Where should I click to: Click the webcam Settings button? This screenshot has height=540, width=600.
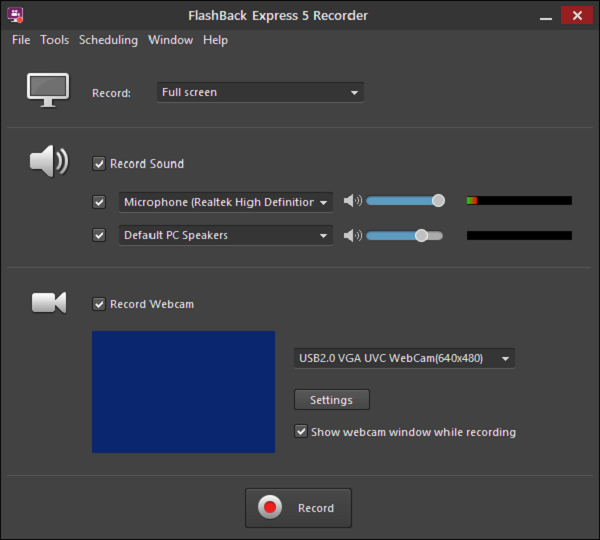click(x=331, y=400)
